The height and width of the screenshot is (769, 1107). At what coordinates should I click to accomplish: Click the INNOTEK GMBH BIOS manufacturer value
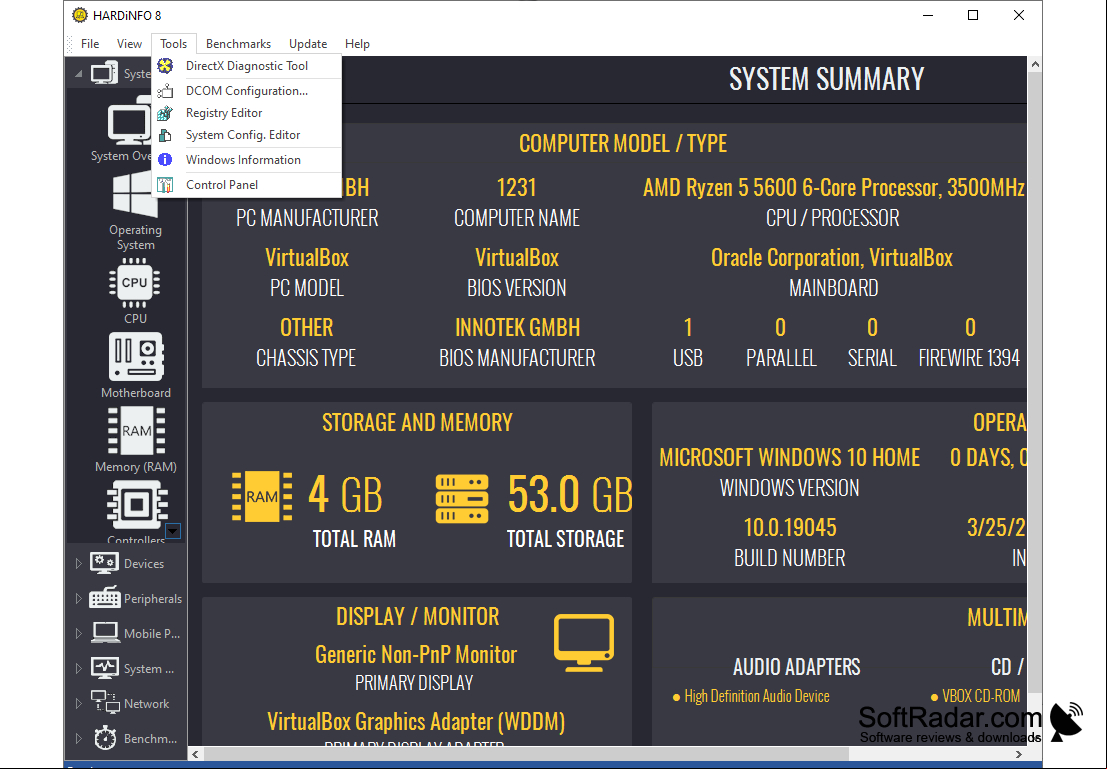pos(517,328)
